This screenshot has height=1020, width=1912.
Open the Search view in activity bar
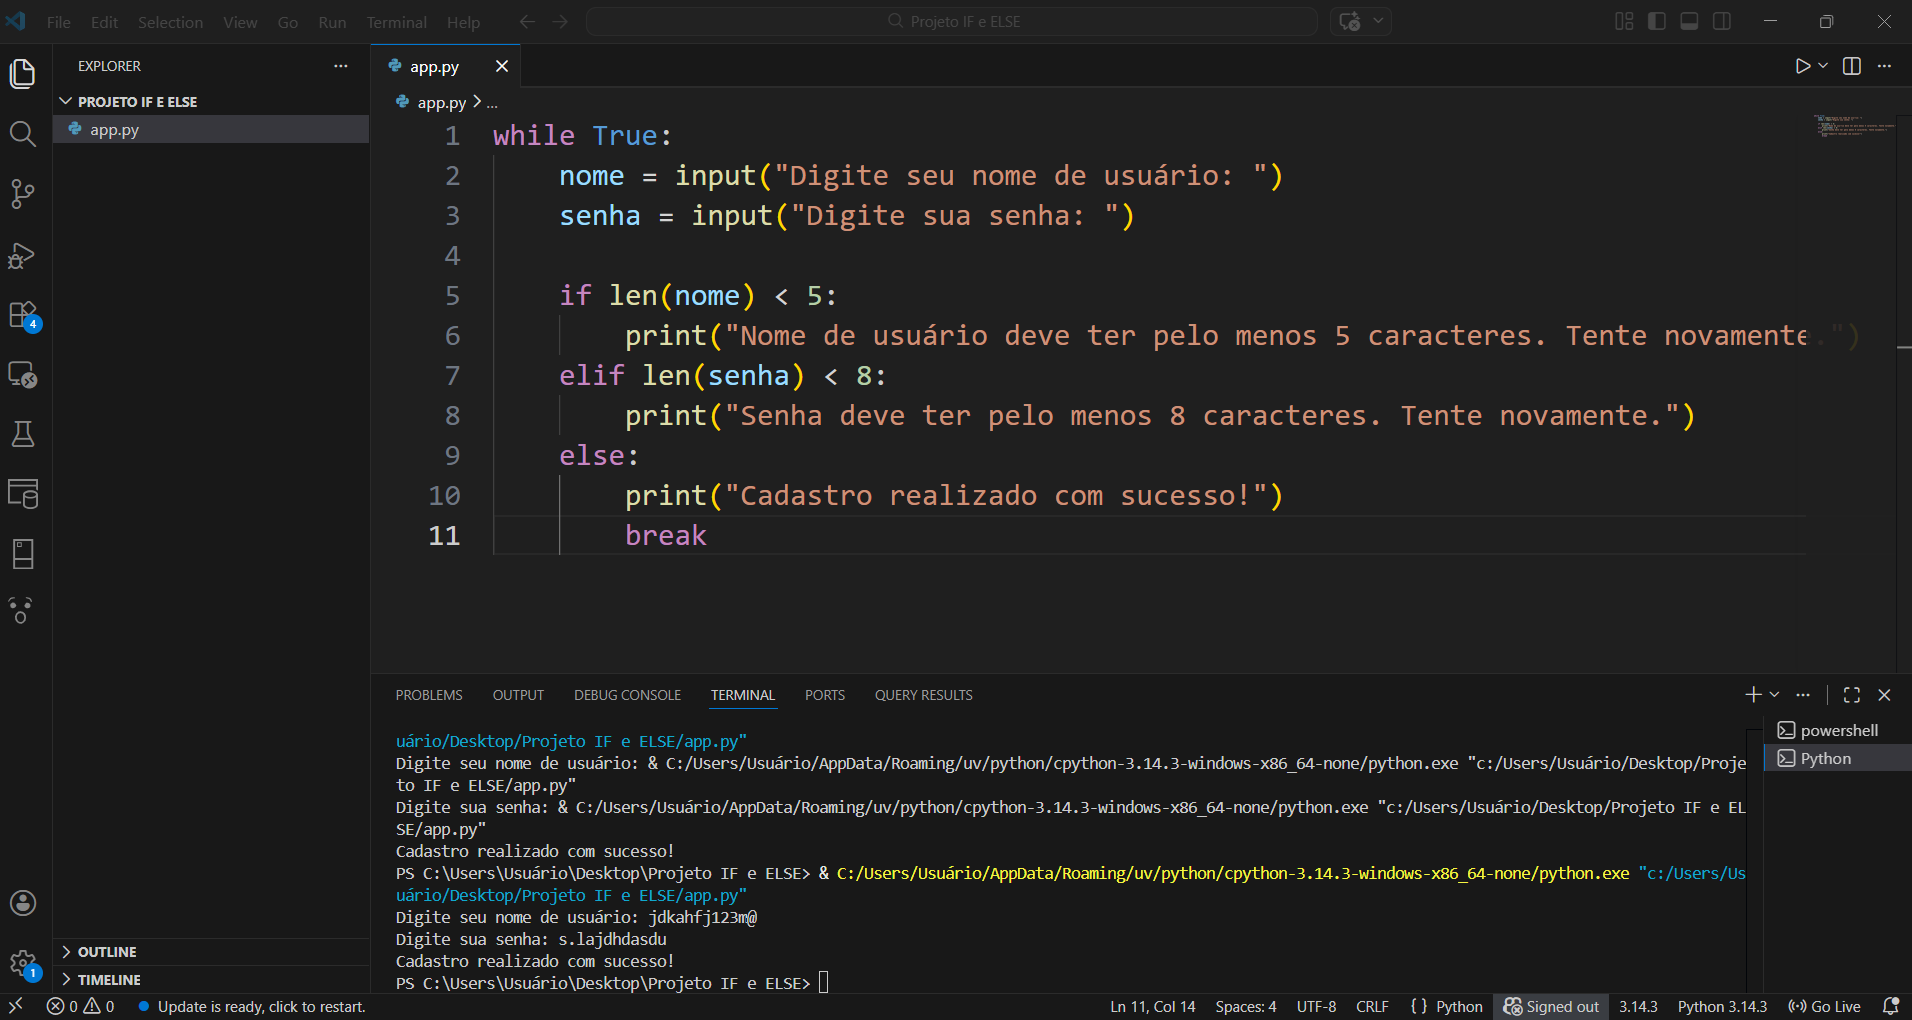(x=22, y=134)
